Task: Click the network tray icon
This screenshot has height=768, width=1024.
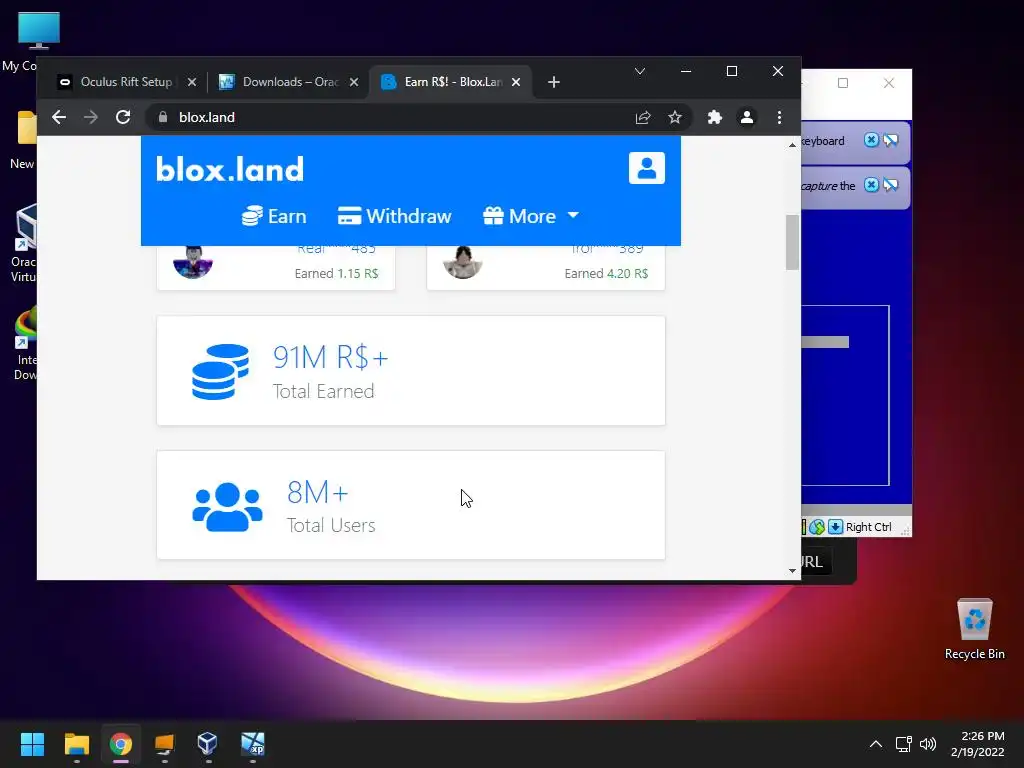Action: [904, 744]
